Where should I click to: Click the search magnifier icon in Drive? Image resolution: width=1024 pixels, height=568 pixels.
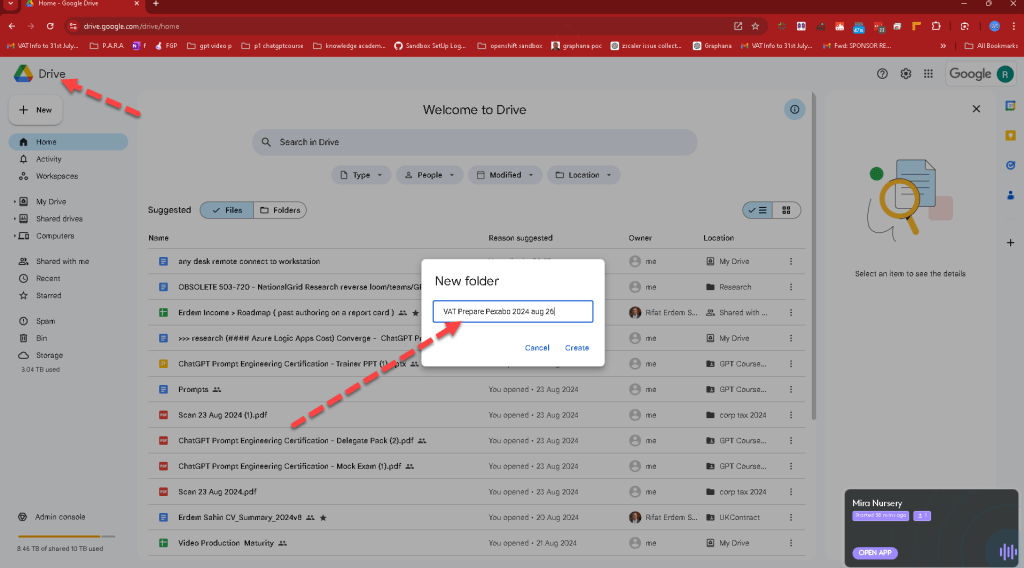pyautogui.click(x=266, y=142)
